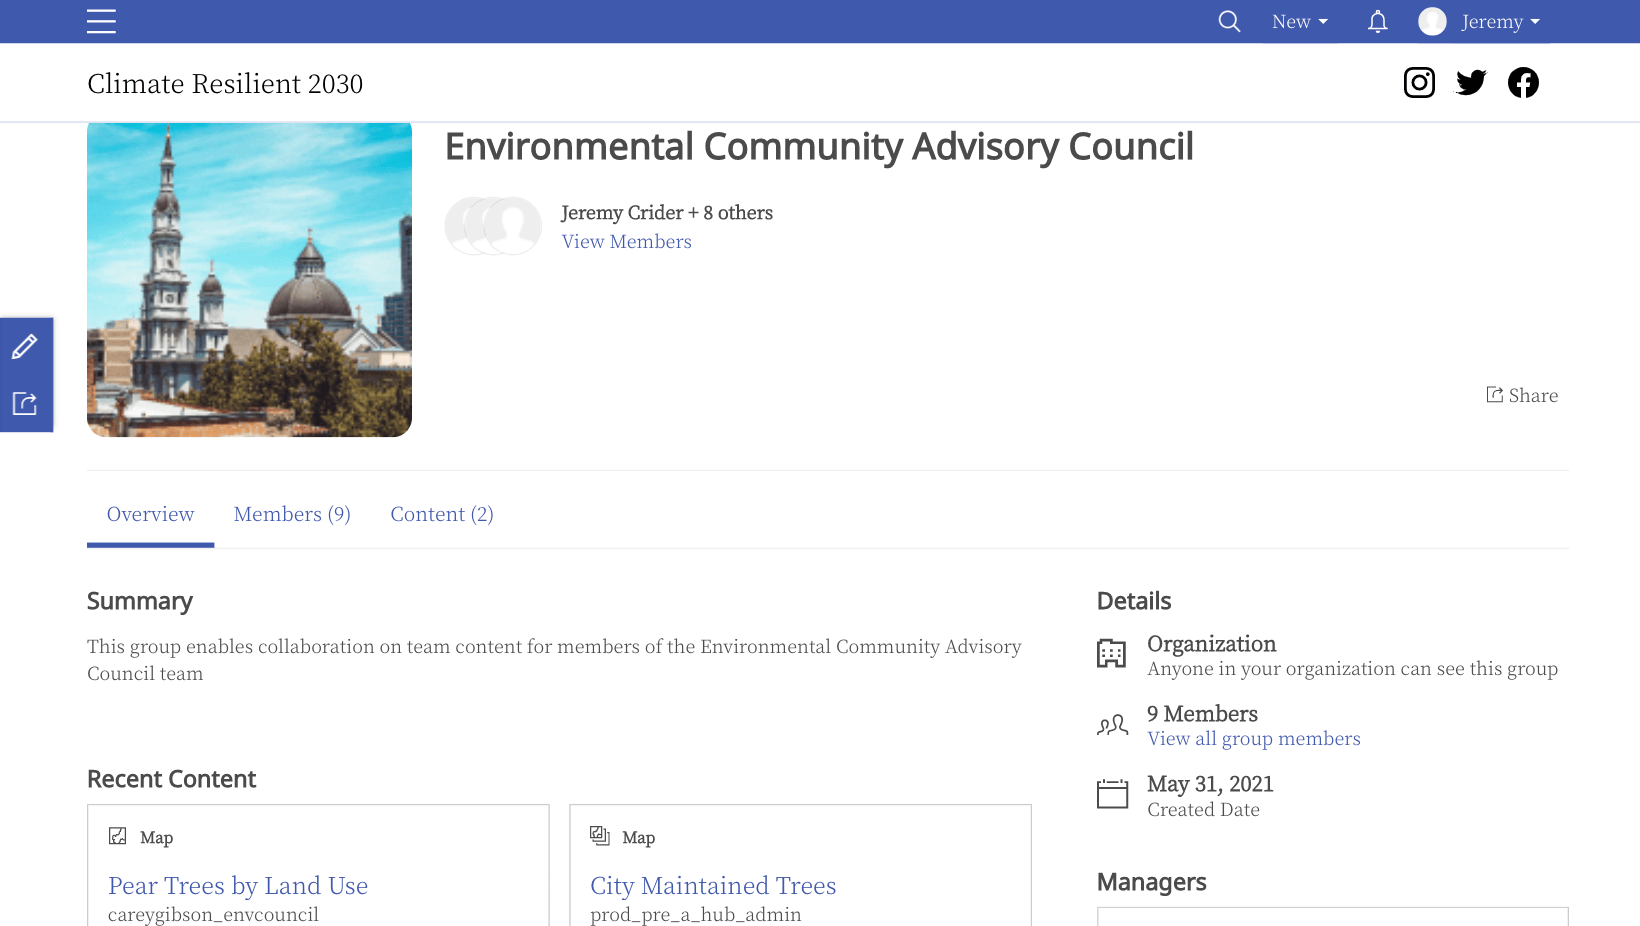Open Pear Trees by Land Use map
The width and height of the screenshot is (1640, 926).
(x=238, y=885)
